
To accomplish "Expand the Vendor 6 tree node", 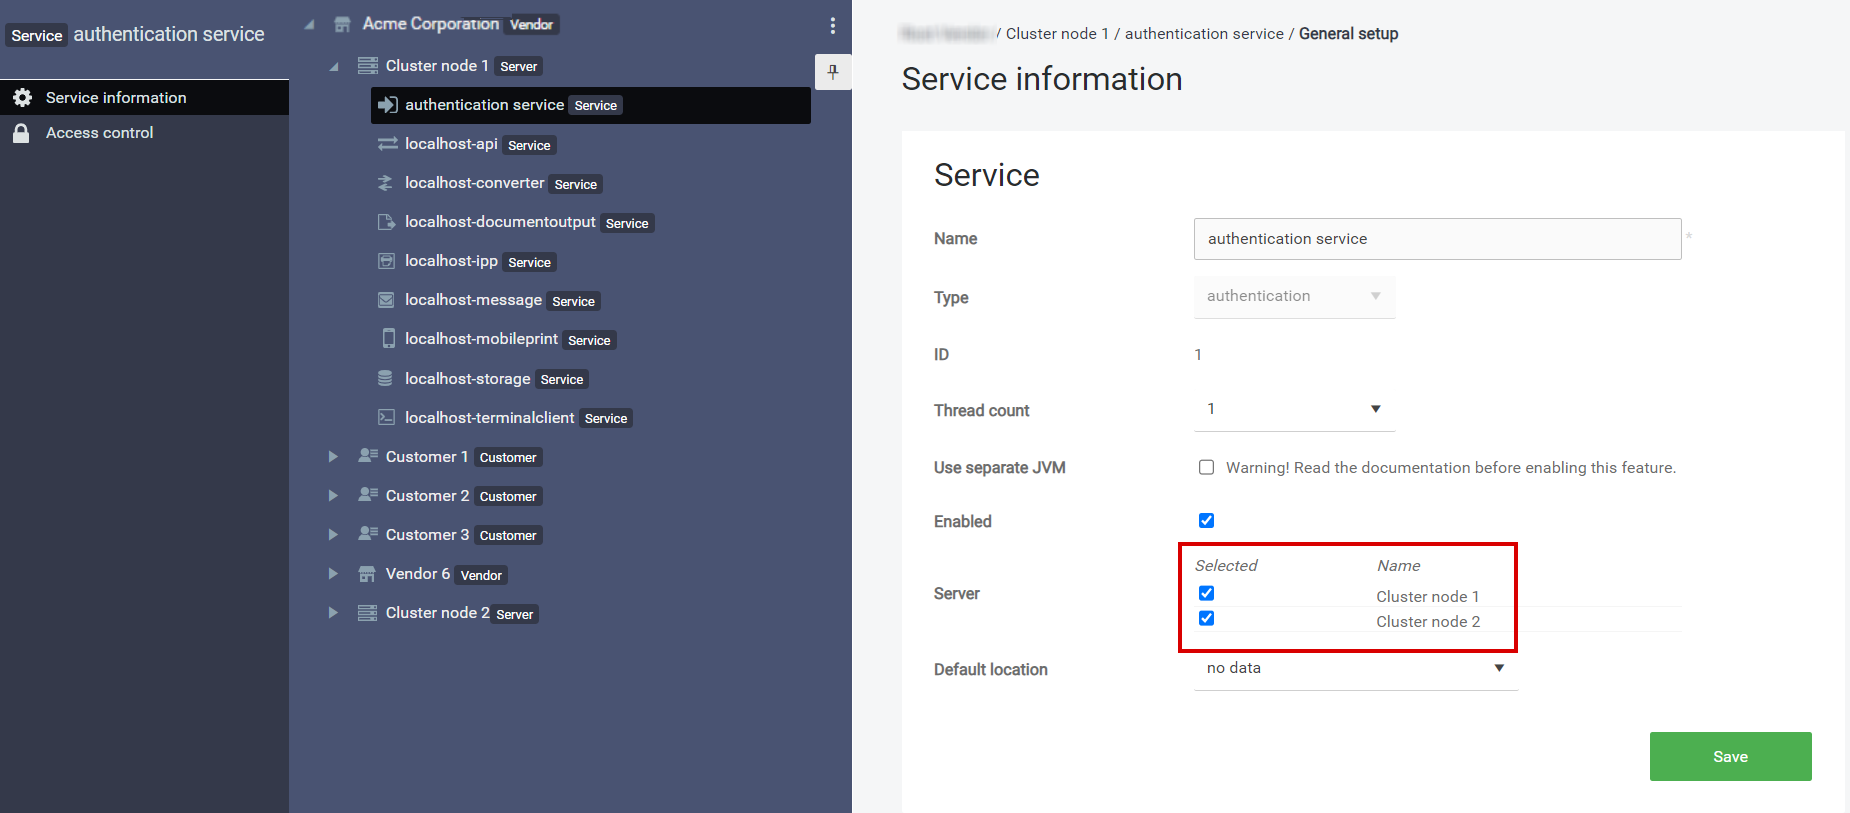I will click(x=333, y=574).
